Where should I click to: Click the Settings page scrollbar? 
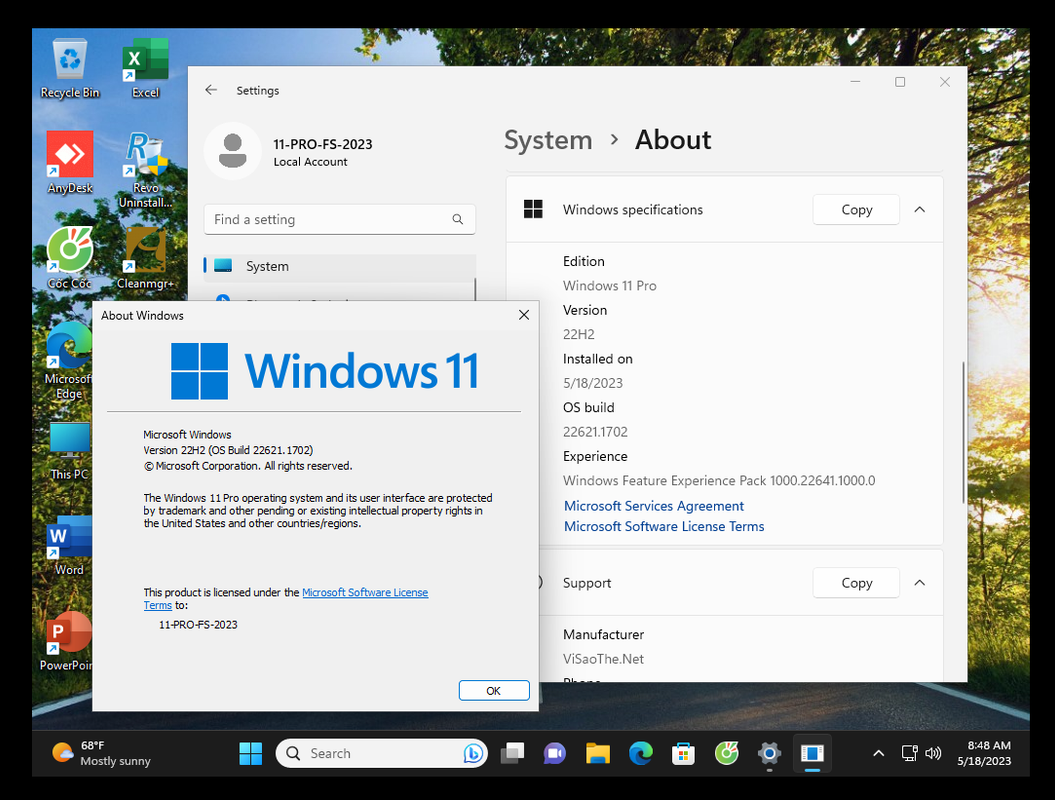pyautogui.click(x=963, y=433)
